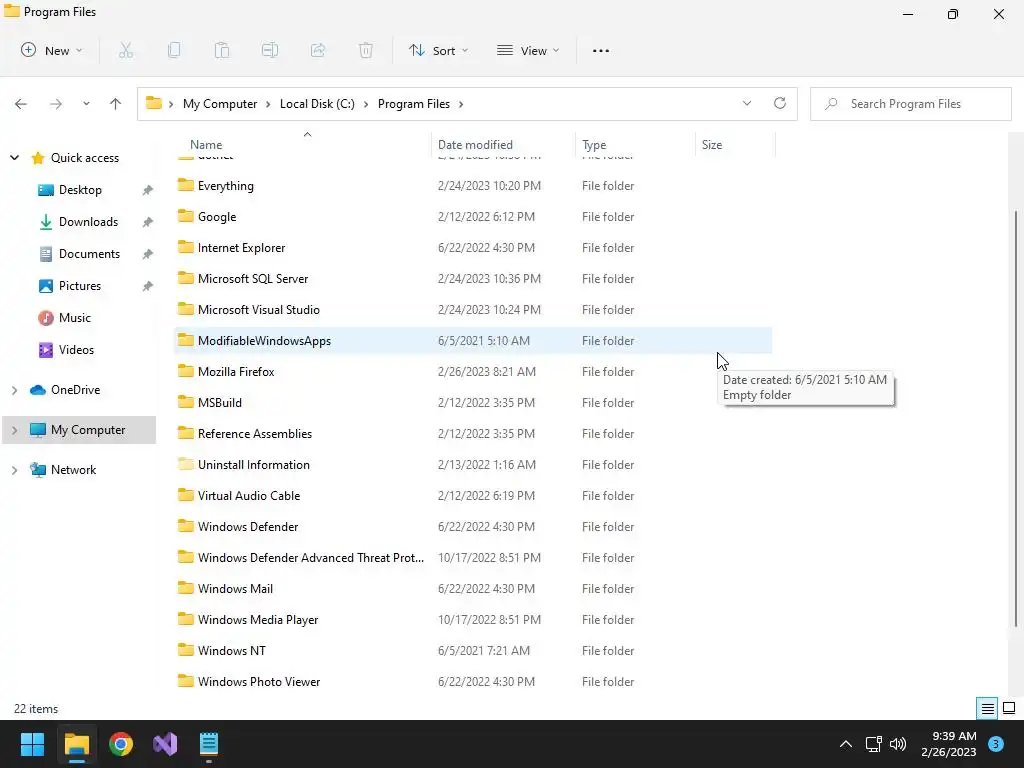Click the Rename icon in toolbar
This screenshot has height=768, width=1024.
click(270, 50)
